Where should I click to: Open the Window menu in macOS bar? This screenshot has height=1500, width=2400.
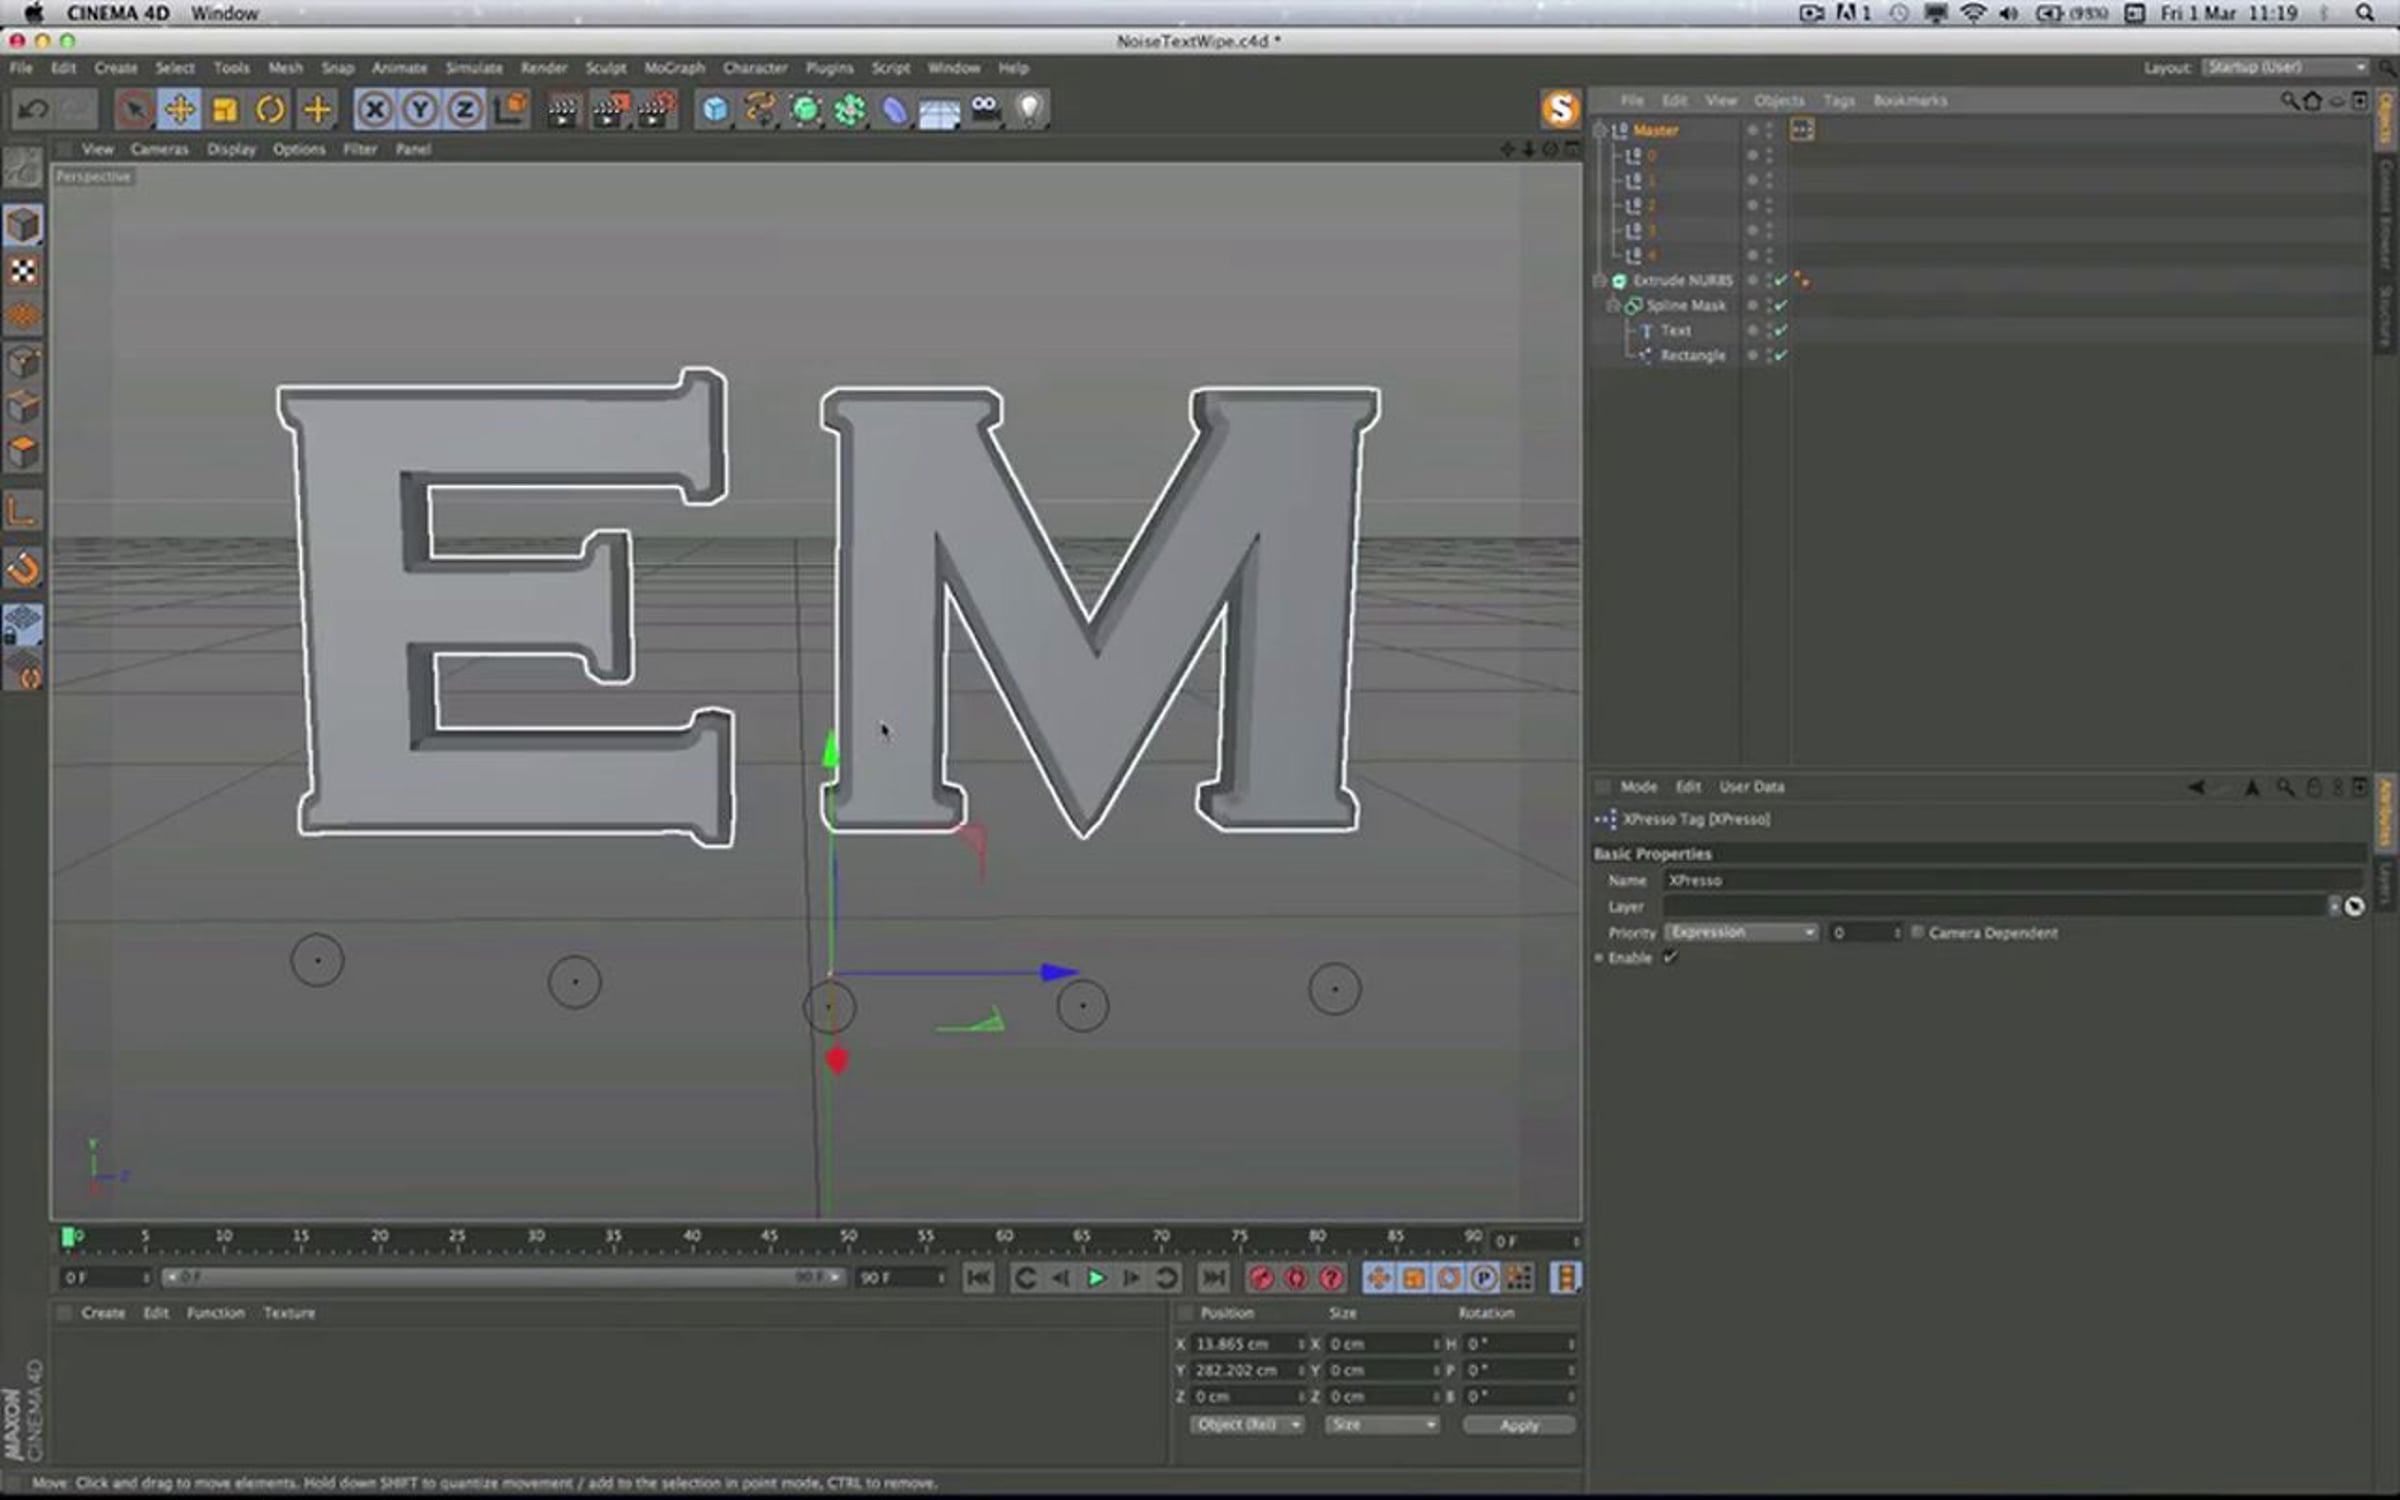224,13
